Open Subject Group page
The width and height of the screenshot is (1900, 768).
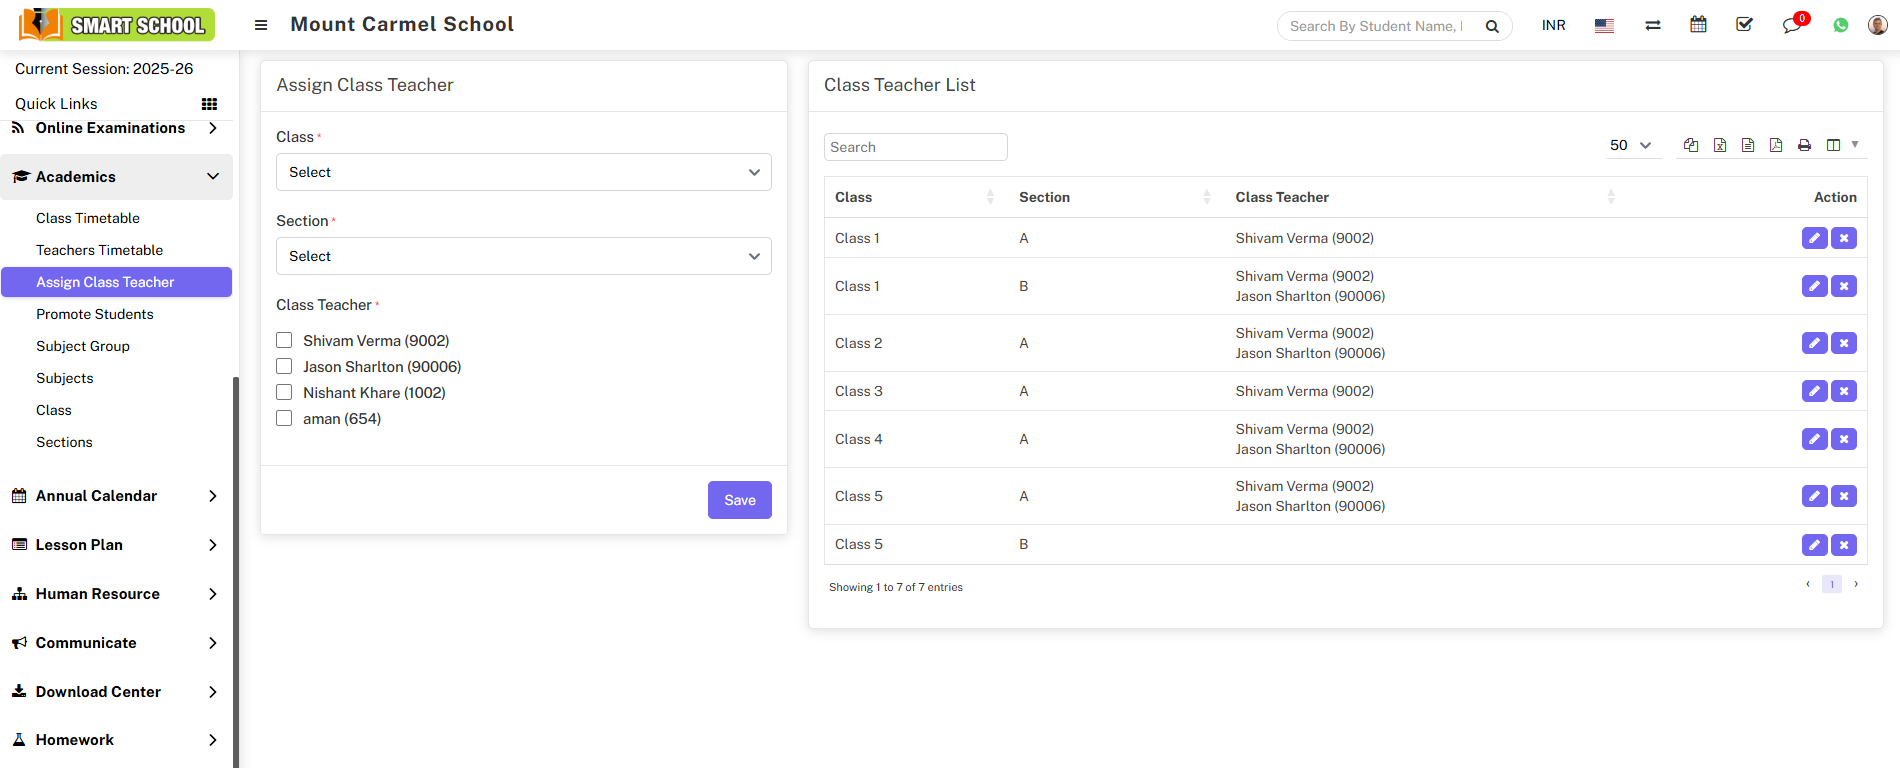[83, 346]
